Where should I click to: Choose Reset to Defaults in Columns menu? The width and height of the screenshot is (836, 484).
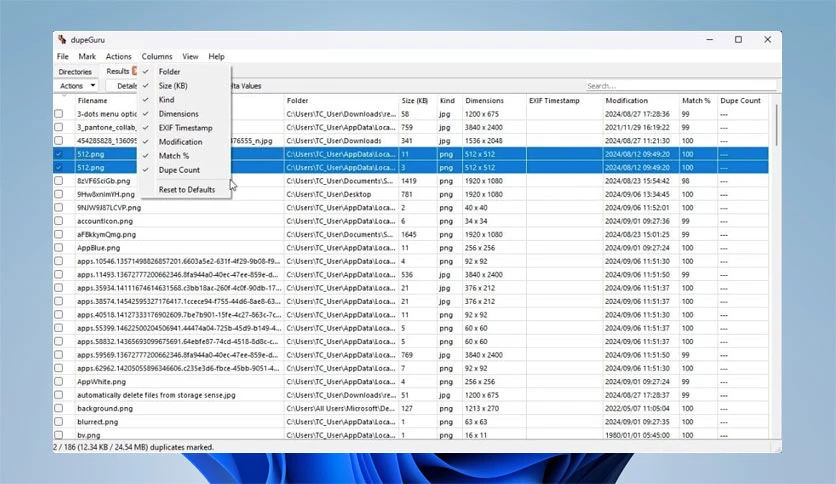[184, 189]
